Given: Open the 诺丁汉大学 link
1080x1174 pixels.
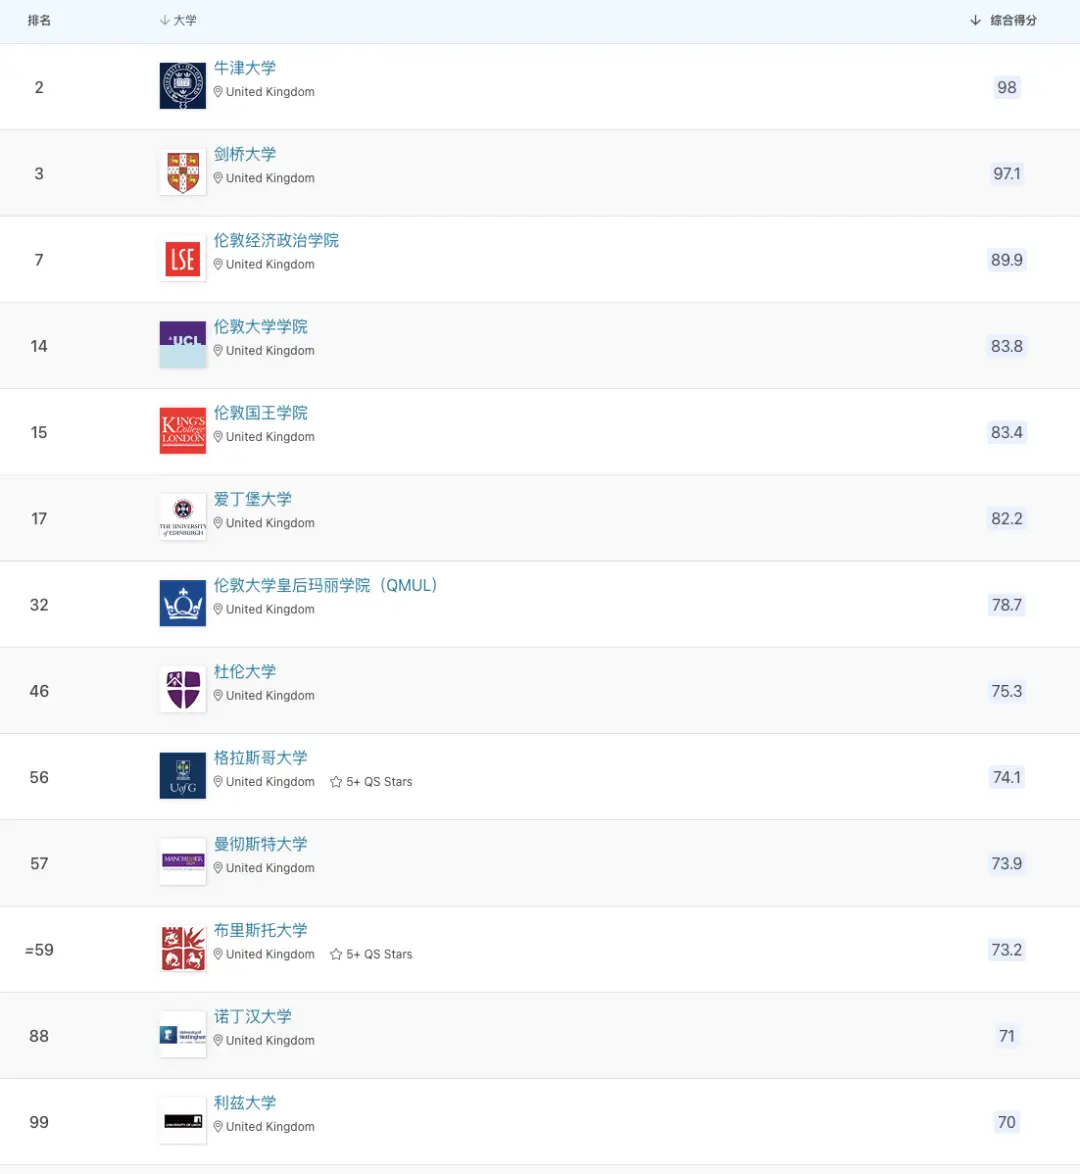Looking at the screenshot, I should pyautogui.click(x=253, y=1016).
